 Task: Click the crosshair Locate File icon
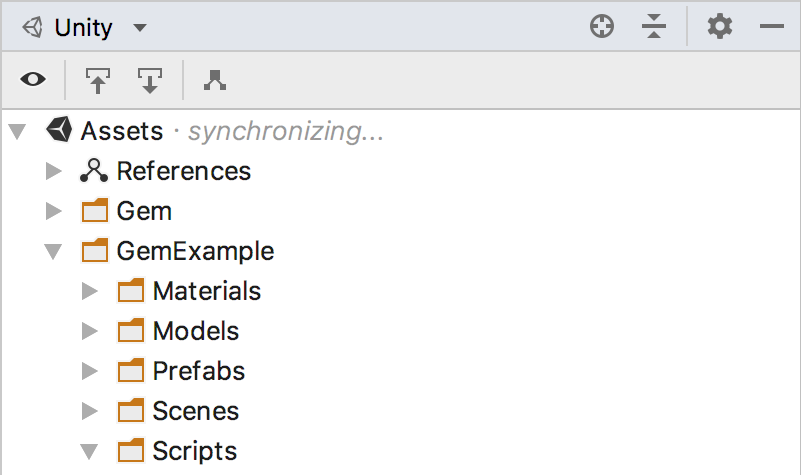602,26
